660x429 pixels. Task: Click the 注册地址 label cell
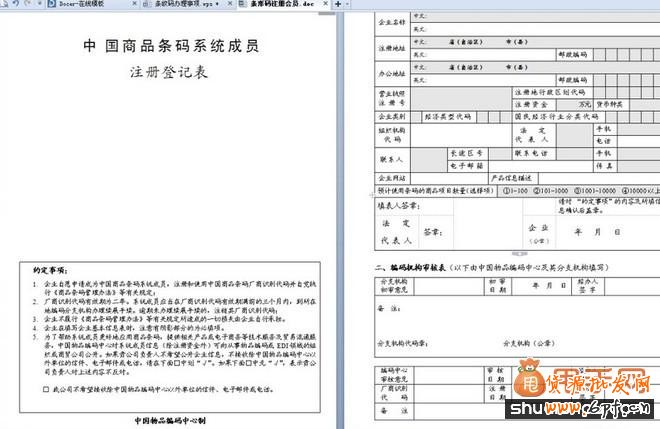392,48
